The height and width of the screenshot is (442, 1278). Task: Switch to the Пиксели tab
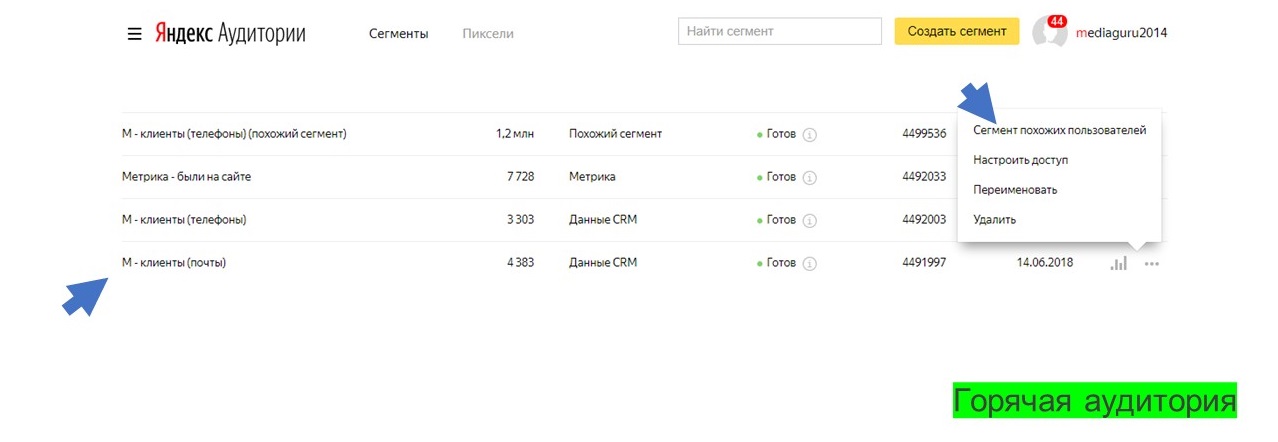coord(488,33)
